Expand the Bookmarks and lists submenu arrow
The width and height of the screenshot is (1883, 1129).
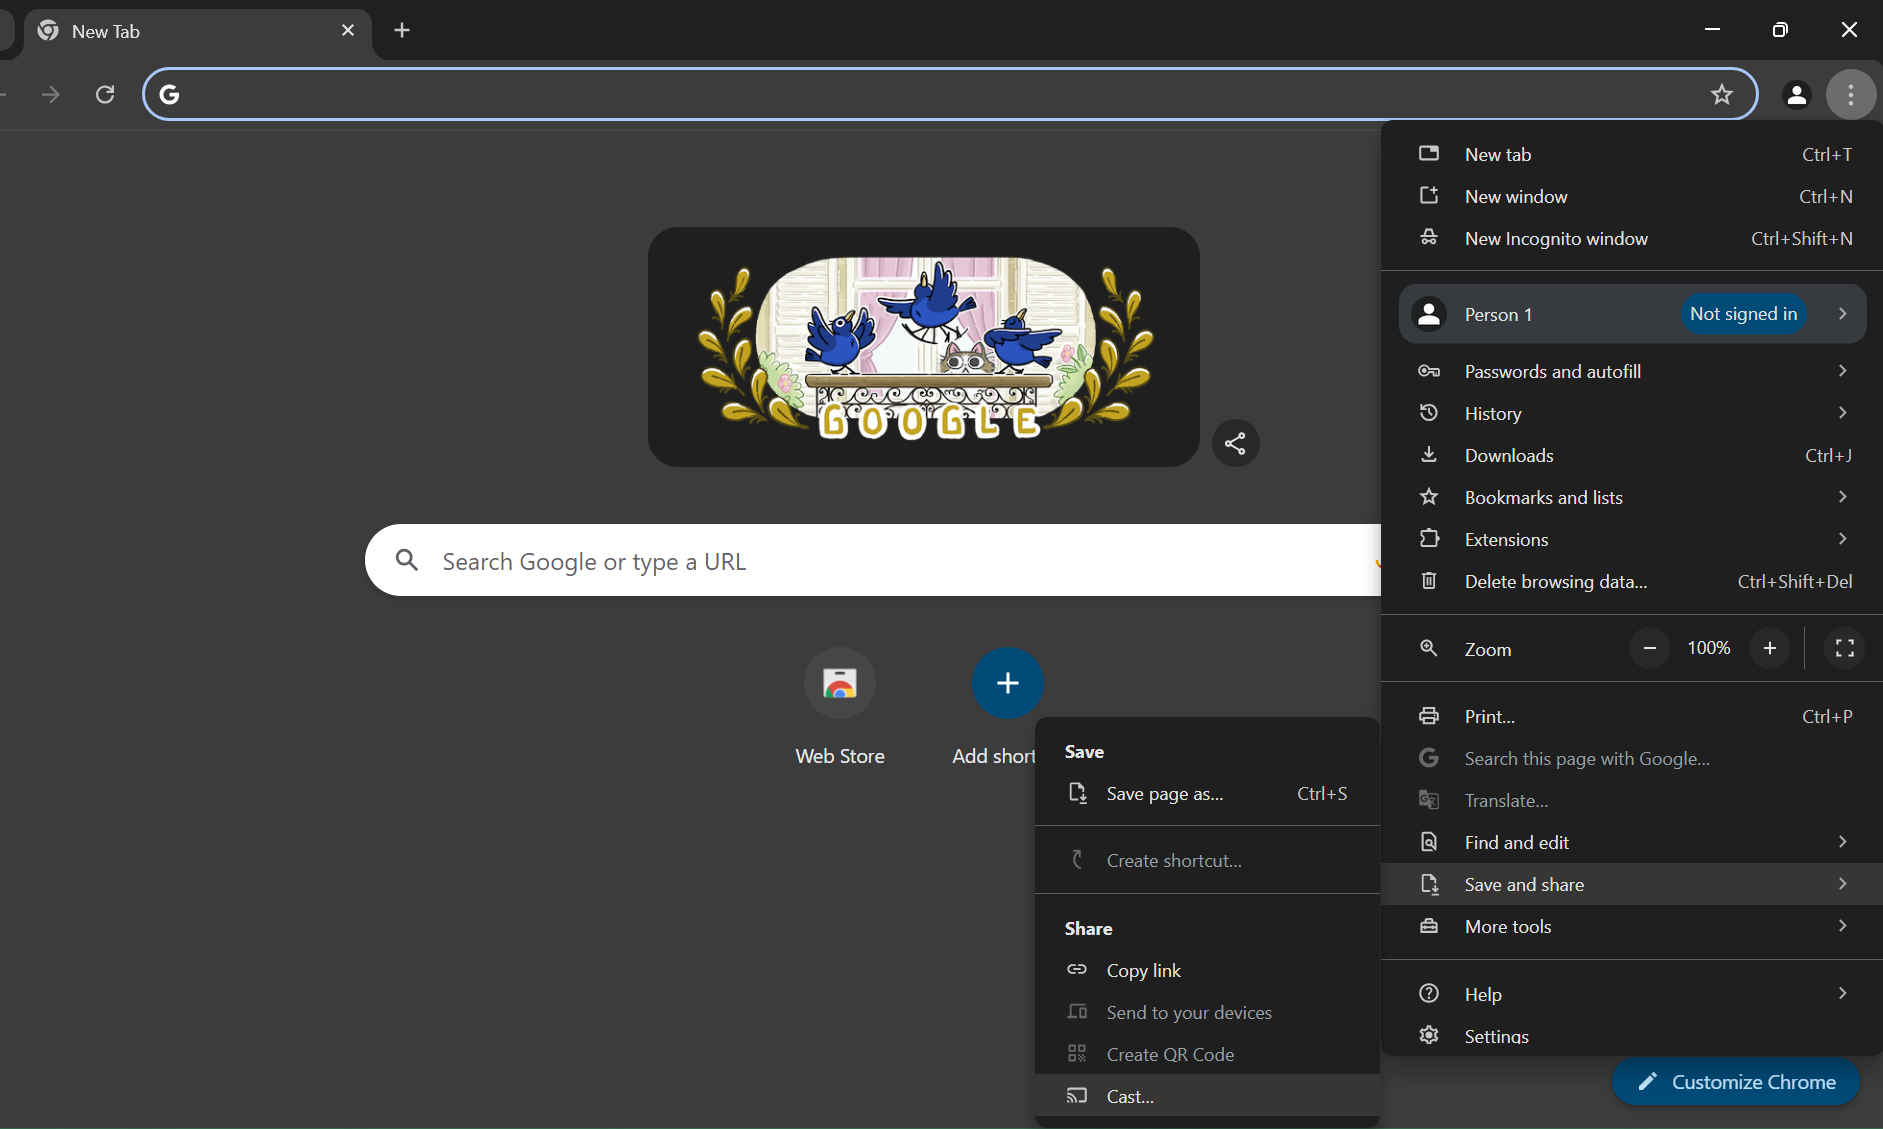[x=1842, y=497]
